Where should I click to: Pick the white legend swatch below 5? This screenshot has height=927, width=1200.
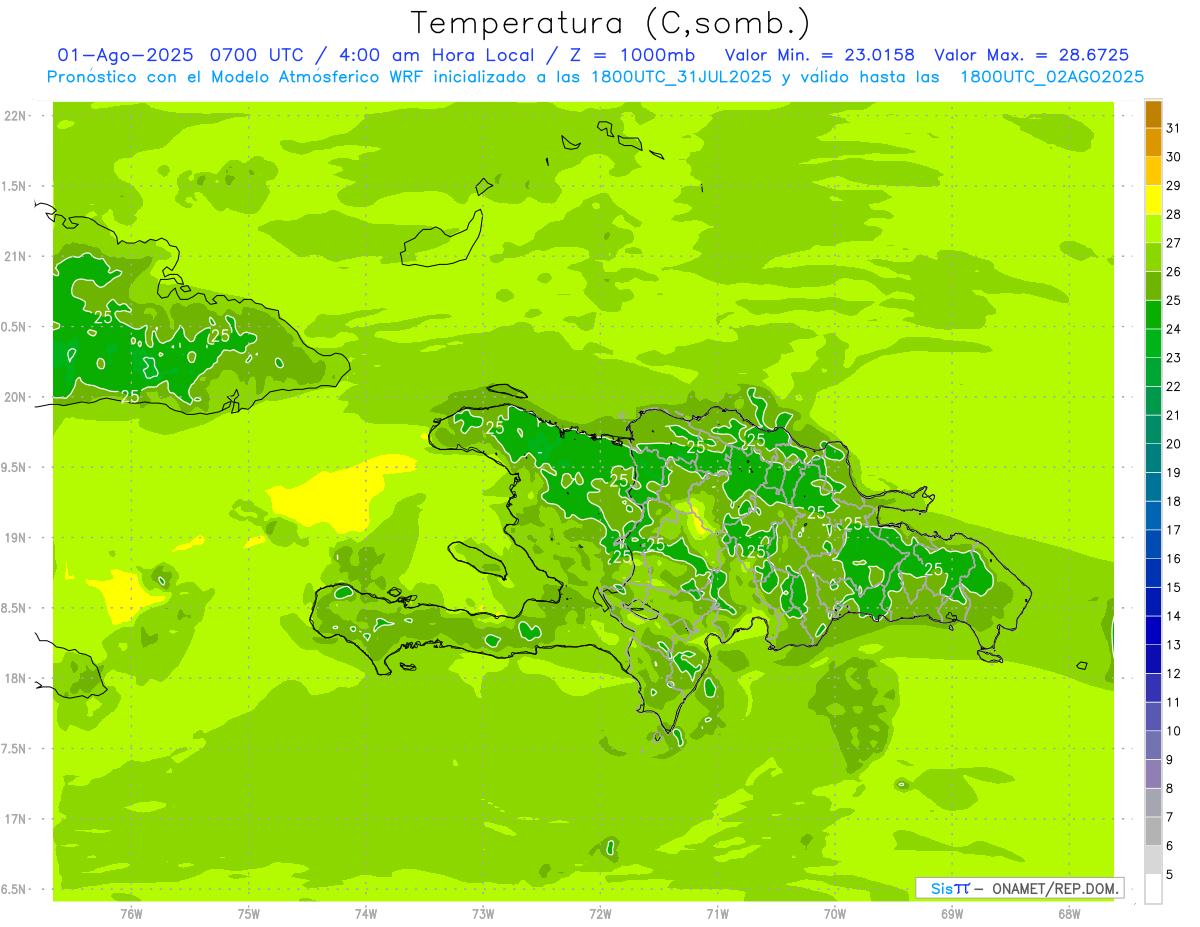click(x=1153, y=889)
